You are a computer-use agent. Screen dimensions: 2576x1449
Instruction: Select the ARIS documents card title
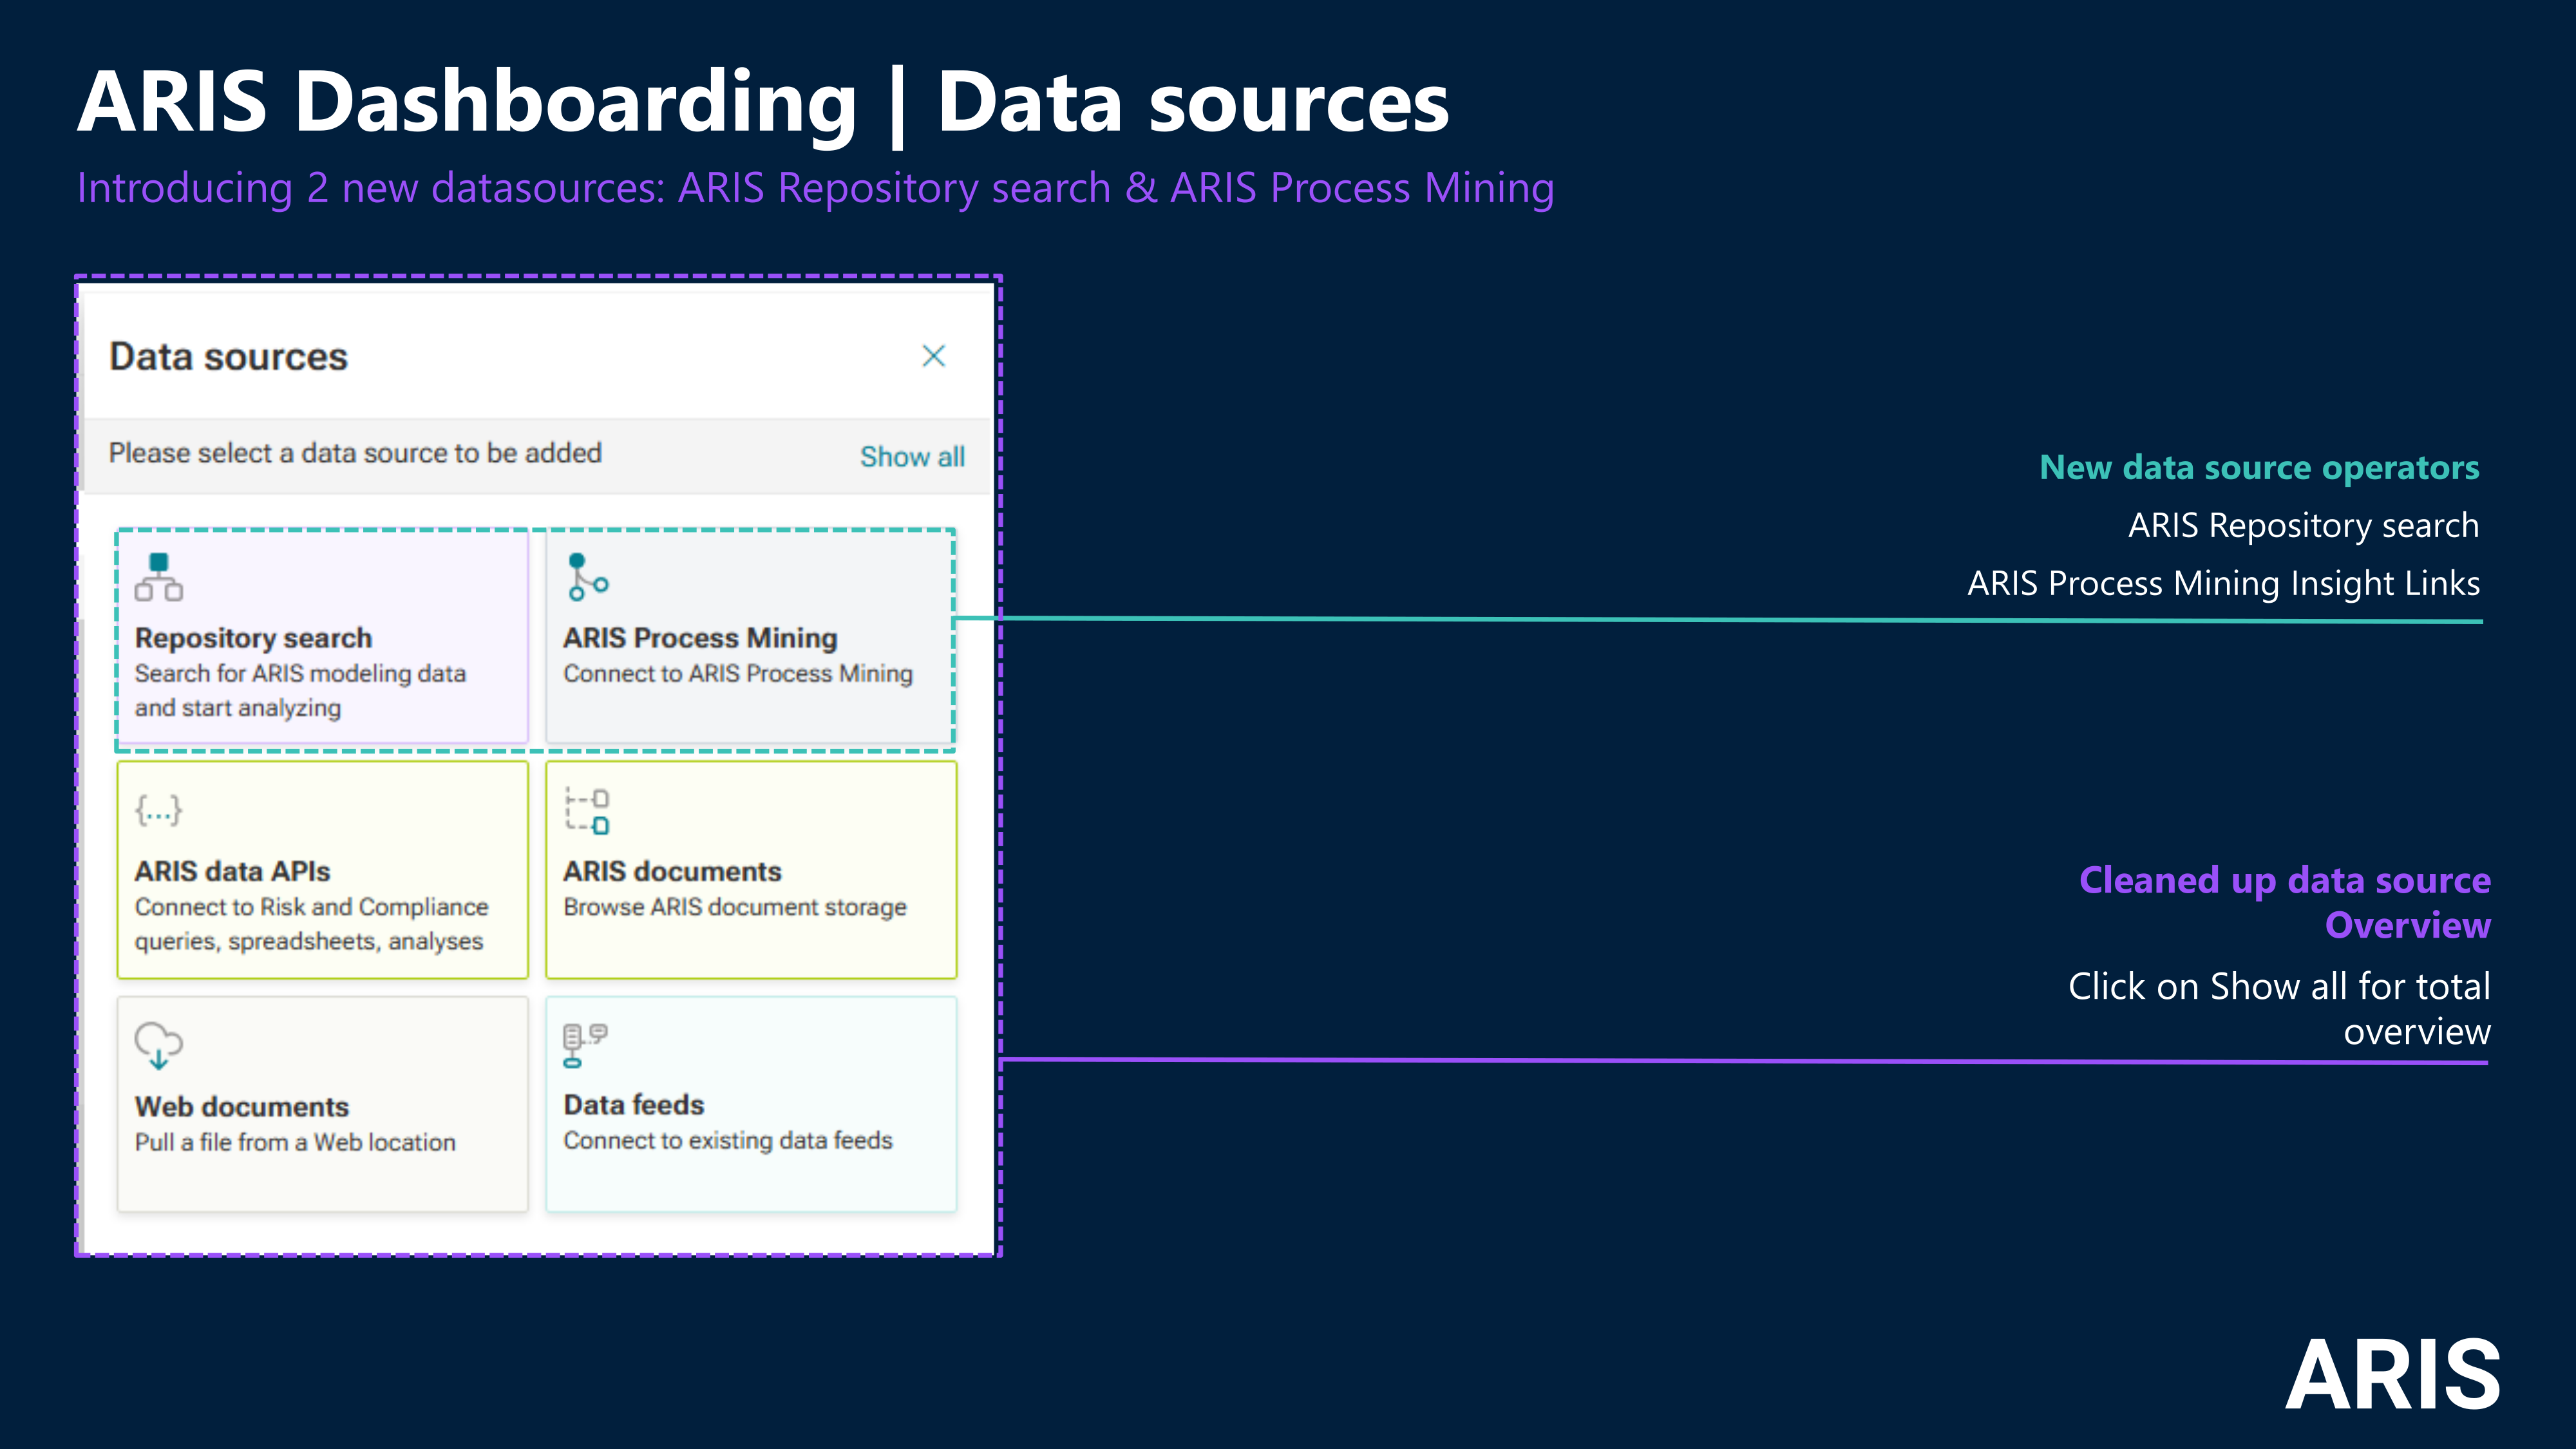(x=672, y=872)
